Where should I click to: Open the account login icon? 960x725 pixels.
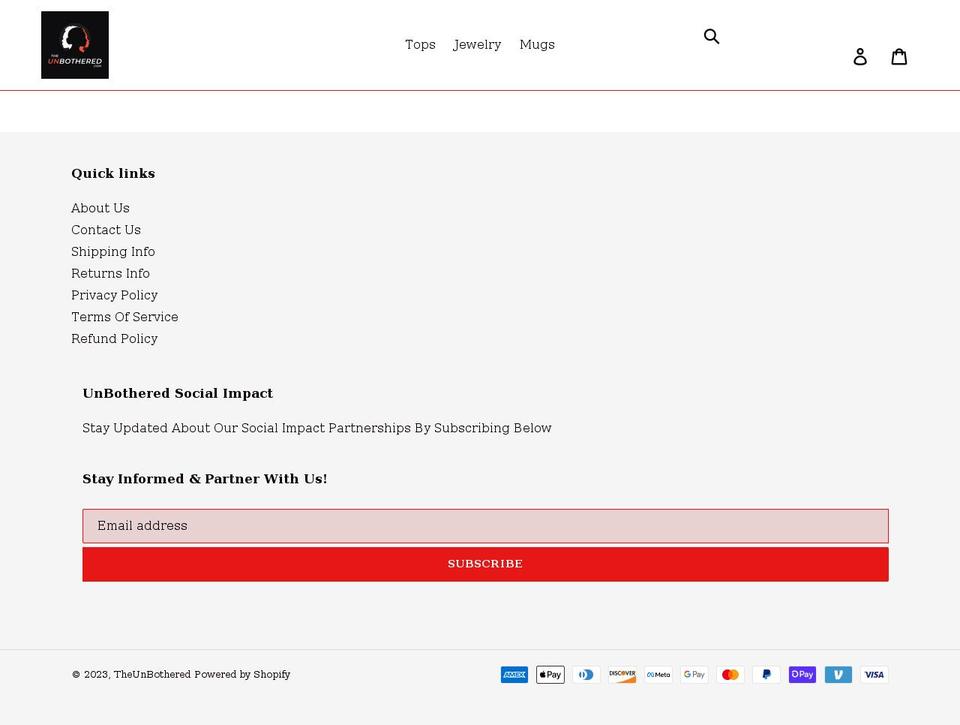[x=860, y=56]
